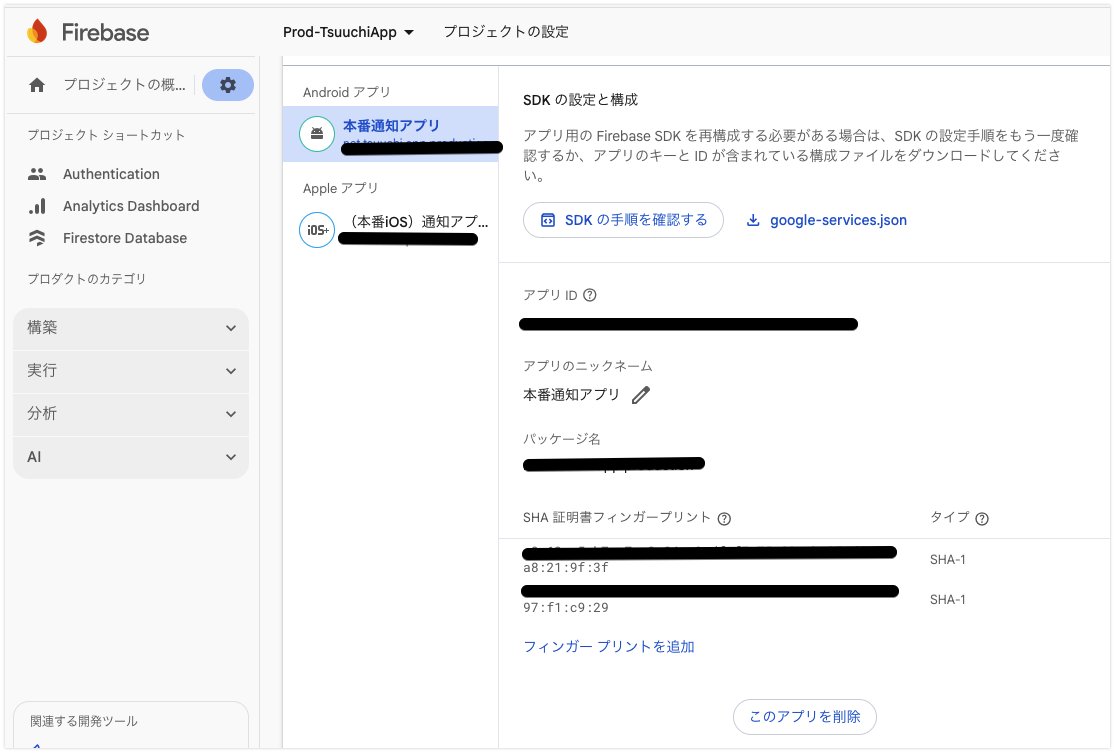Expand the 構築 category

(131, 328)
